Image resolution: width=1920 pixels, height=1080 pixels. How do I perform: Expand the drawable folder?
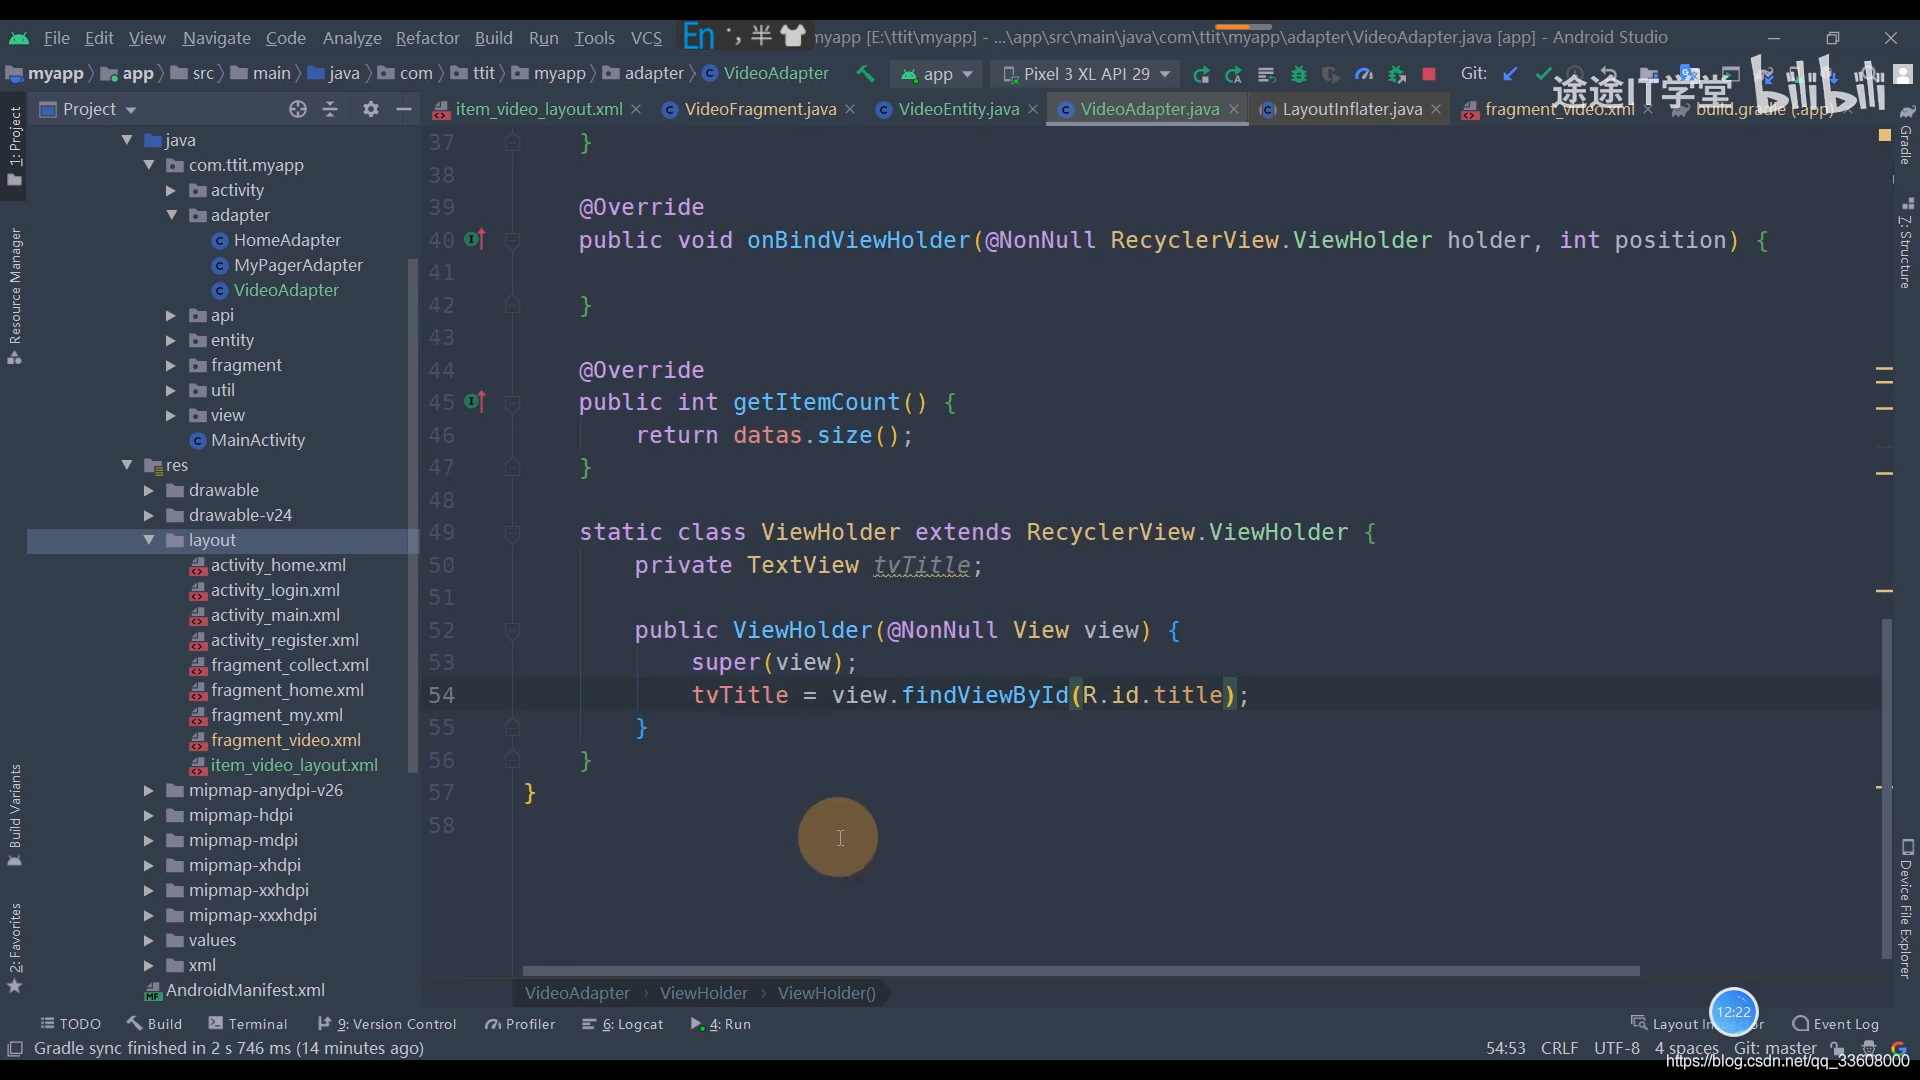pyautogui.click(x=149, y=490)
